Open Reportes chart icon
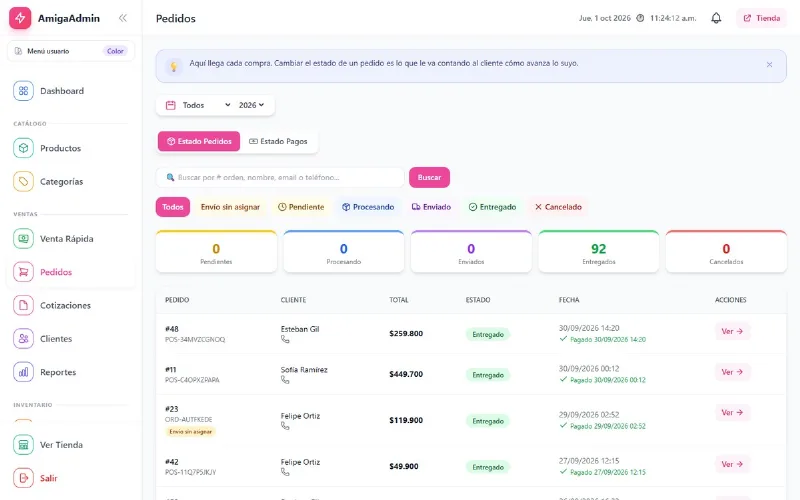 coord(23,372)
